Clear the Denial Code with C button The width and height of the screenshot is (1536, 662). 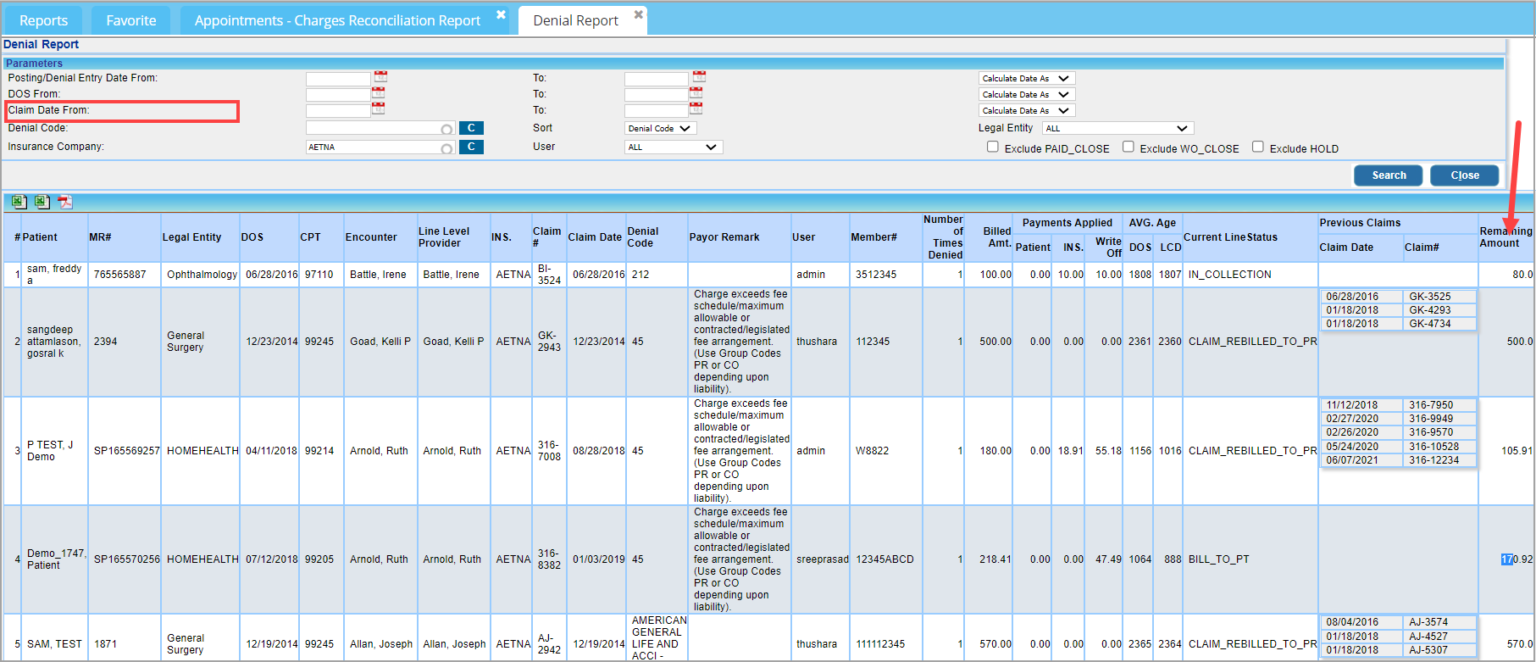point(470,128)
